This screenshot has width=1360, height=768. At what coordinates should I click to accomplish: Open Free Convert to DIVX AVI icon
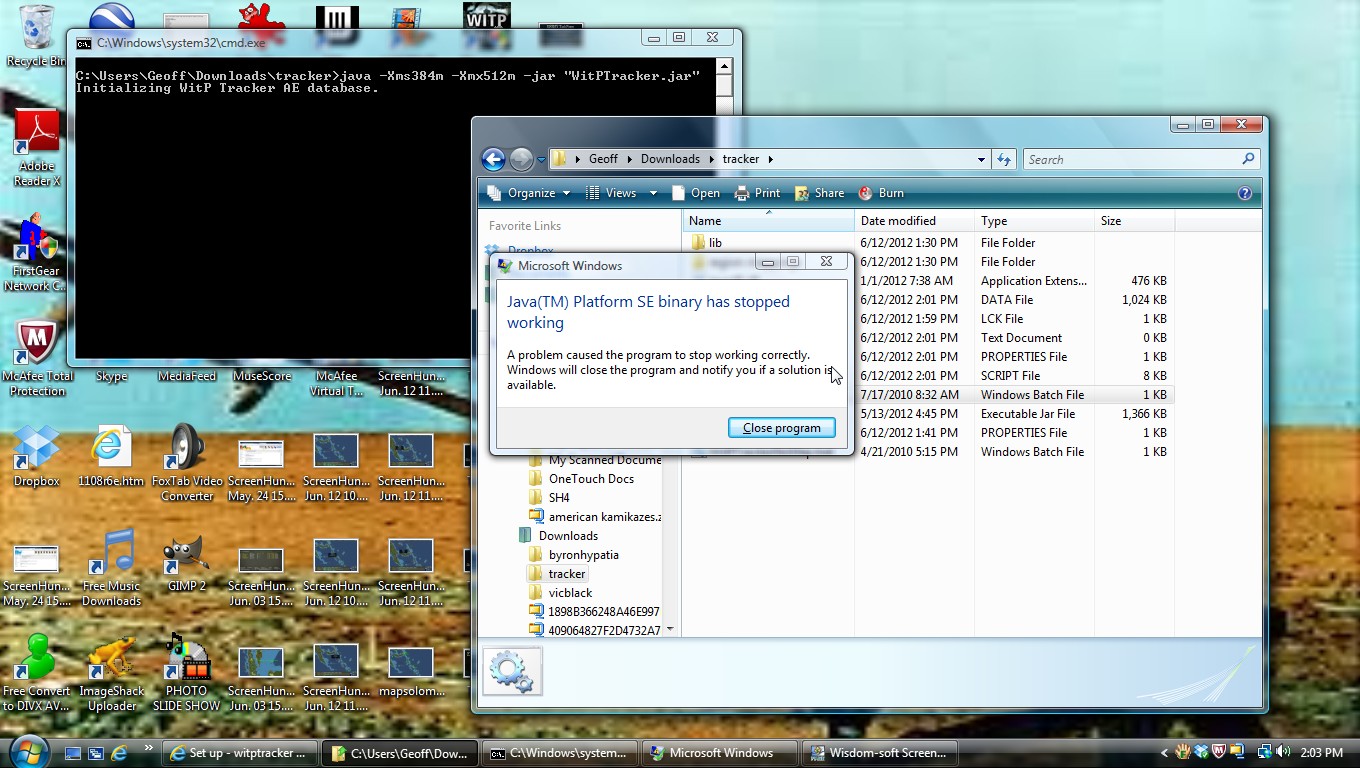[37, 672]
